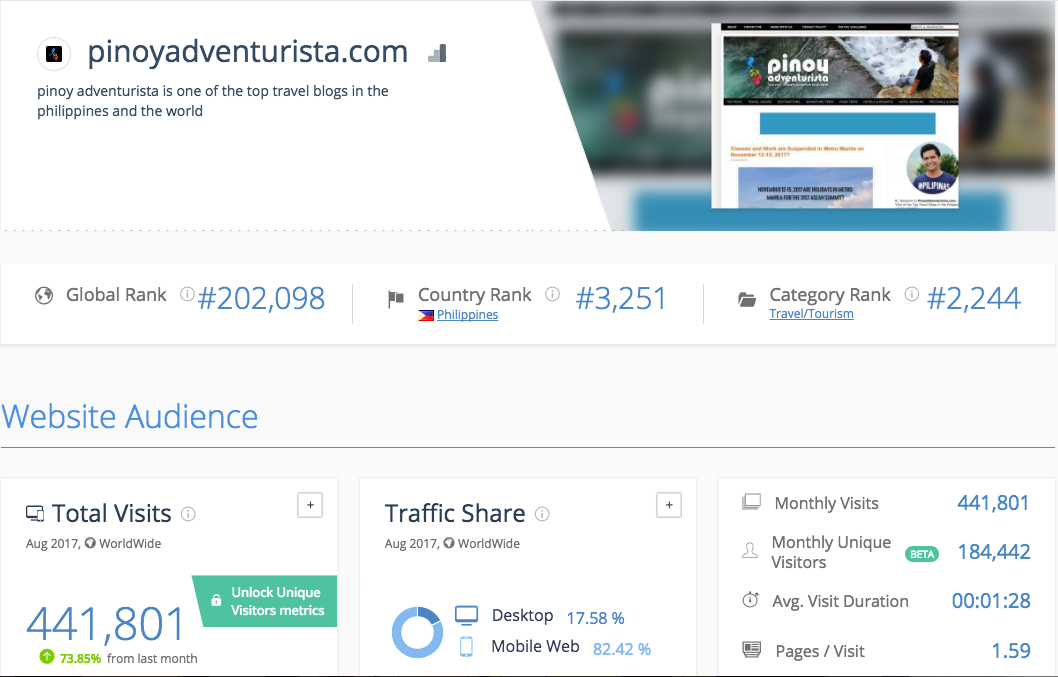Image resolution: width=1058 pixels, height=677 pixels.
Task: Click the Mobile Web 82.42 % value
Action: (621, 649)
